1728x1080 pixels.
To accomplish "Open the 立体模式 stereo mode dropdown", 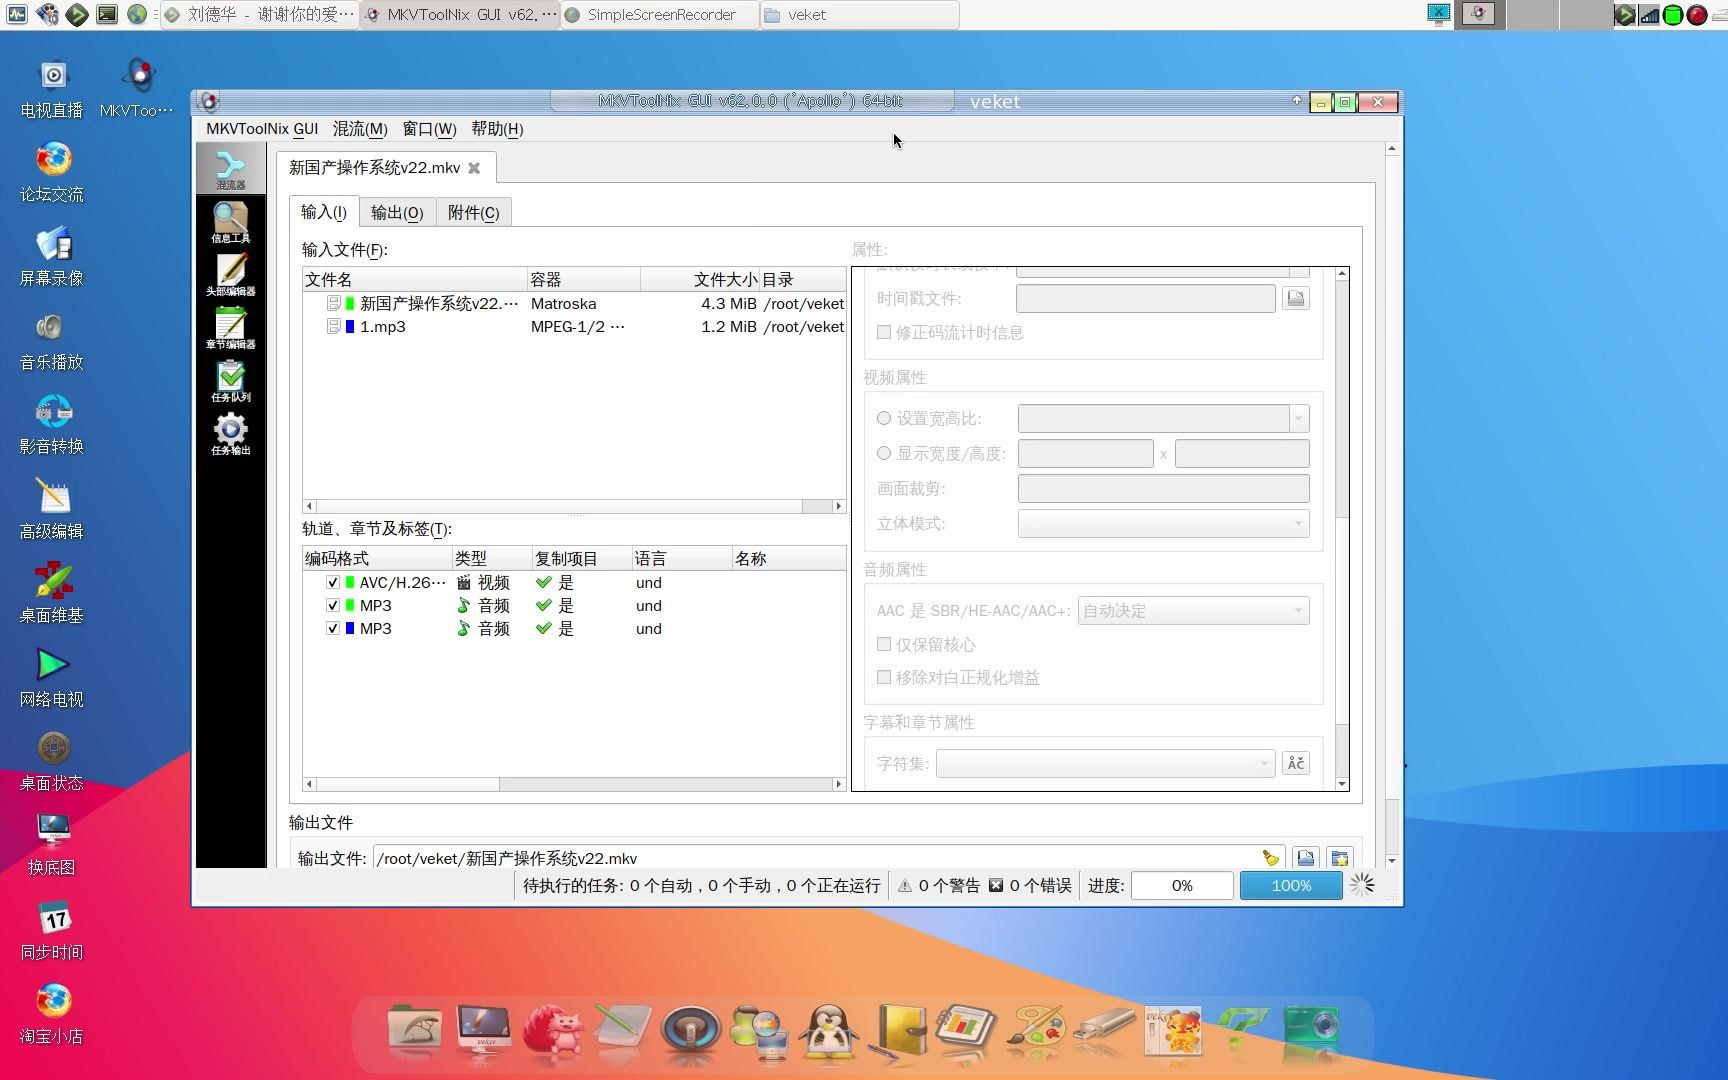I will click(x=1163, y=523).
